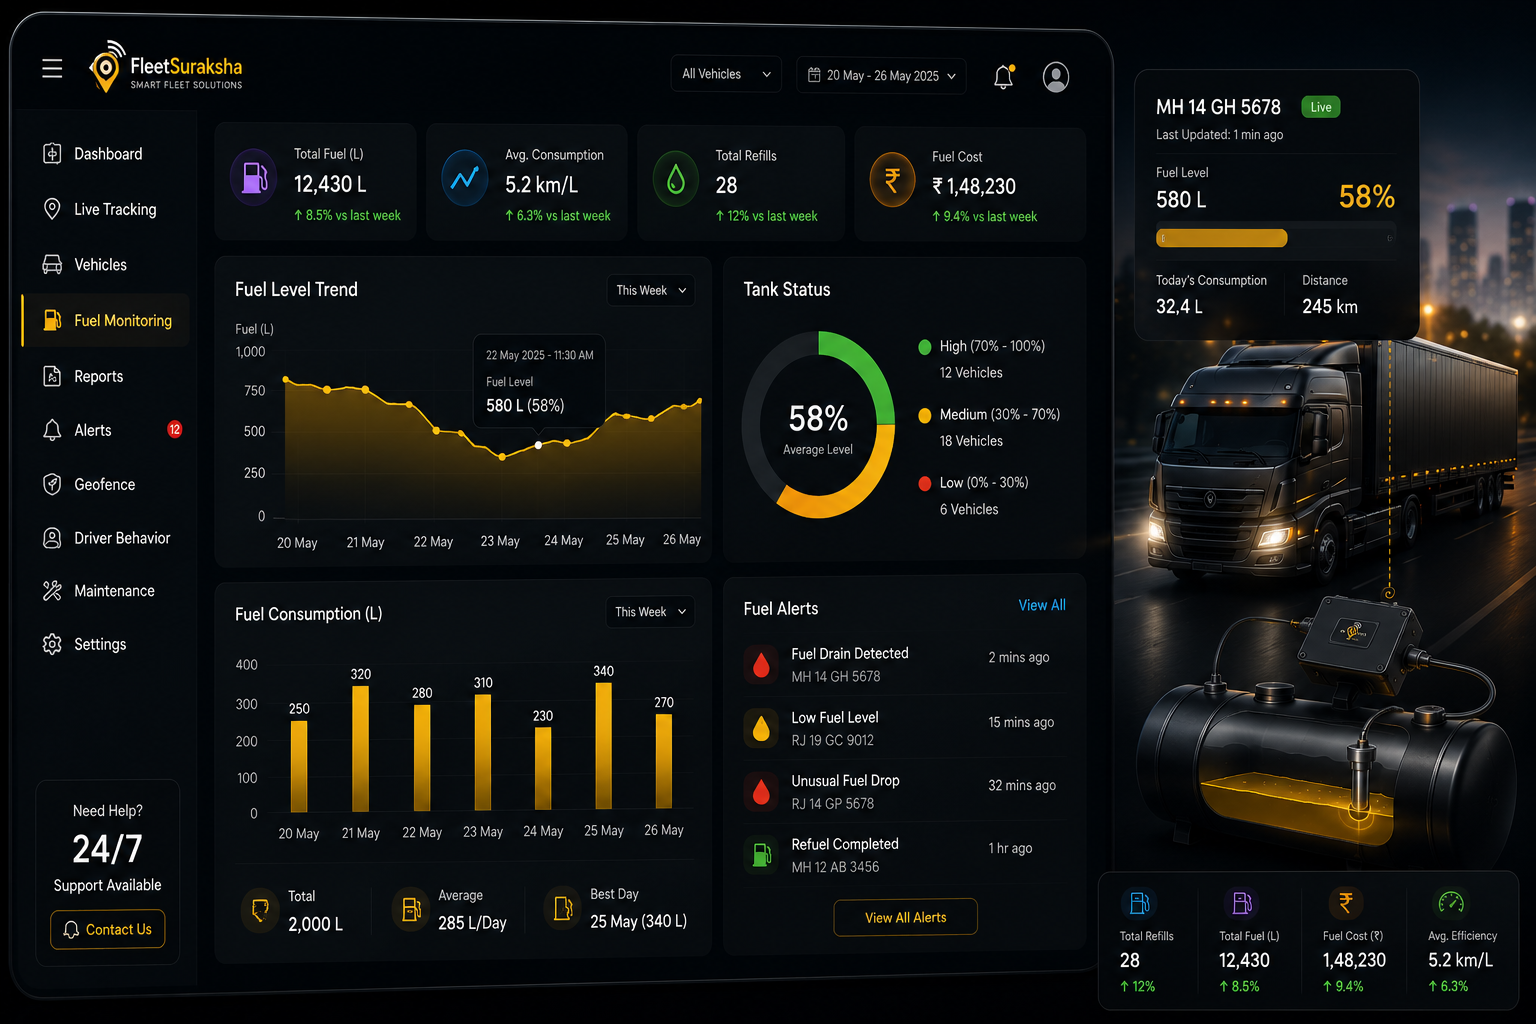Screen dimensions: 1536x1024
Task: Click the 18 Vehicles medium level text
Action: coord(971,441)
